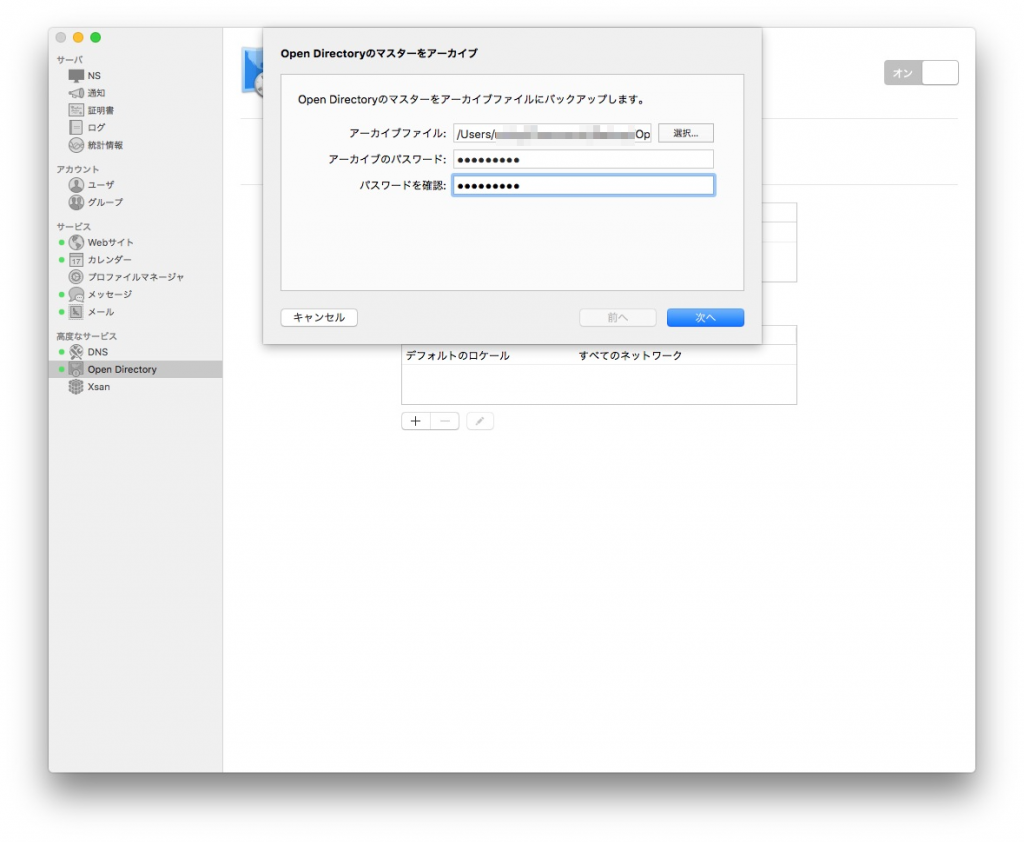Click the green zoom window button
The height and width of the screenshot is (842, 1024).
(x=95, y=37)
